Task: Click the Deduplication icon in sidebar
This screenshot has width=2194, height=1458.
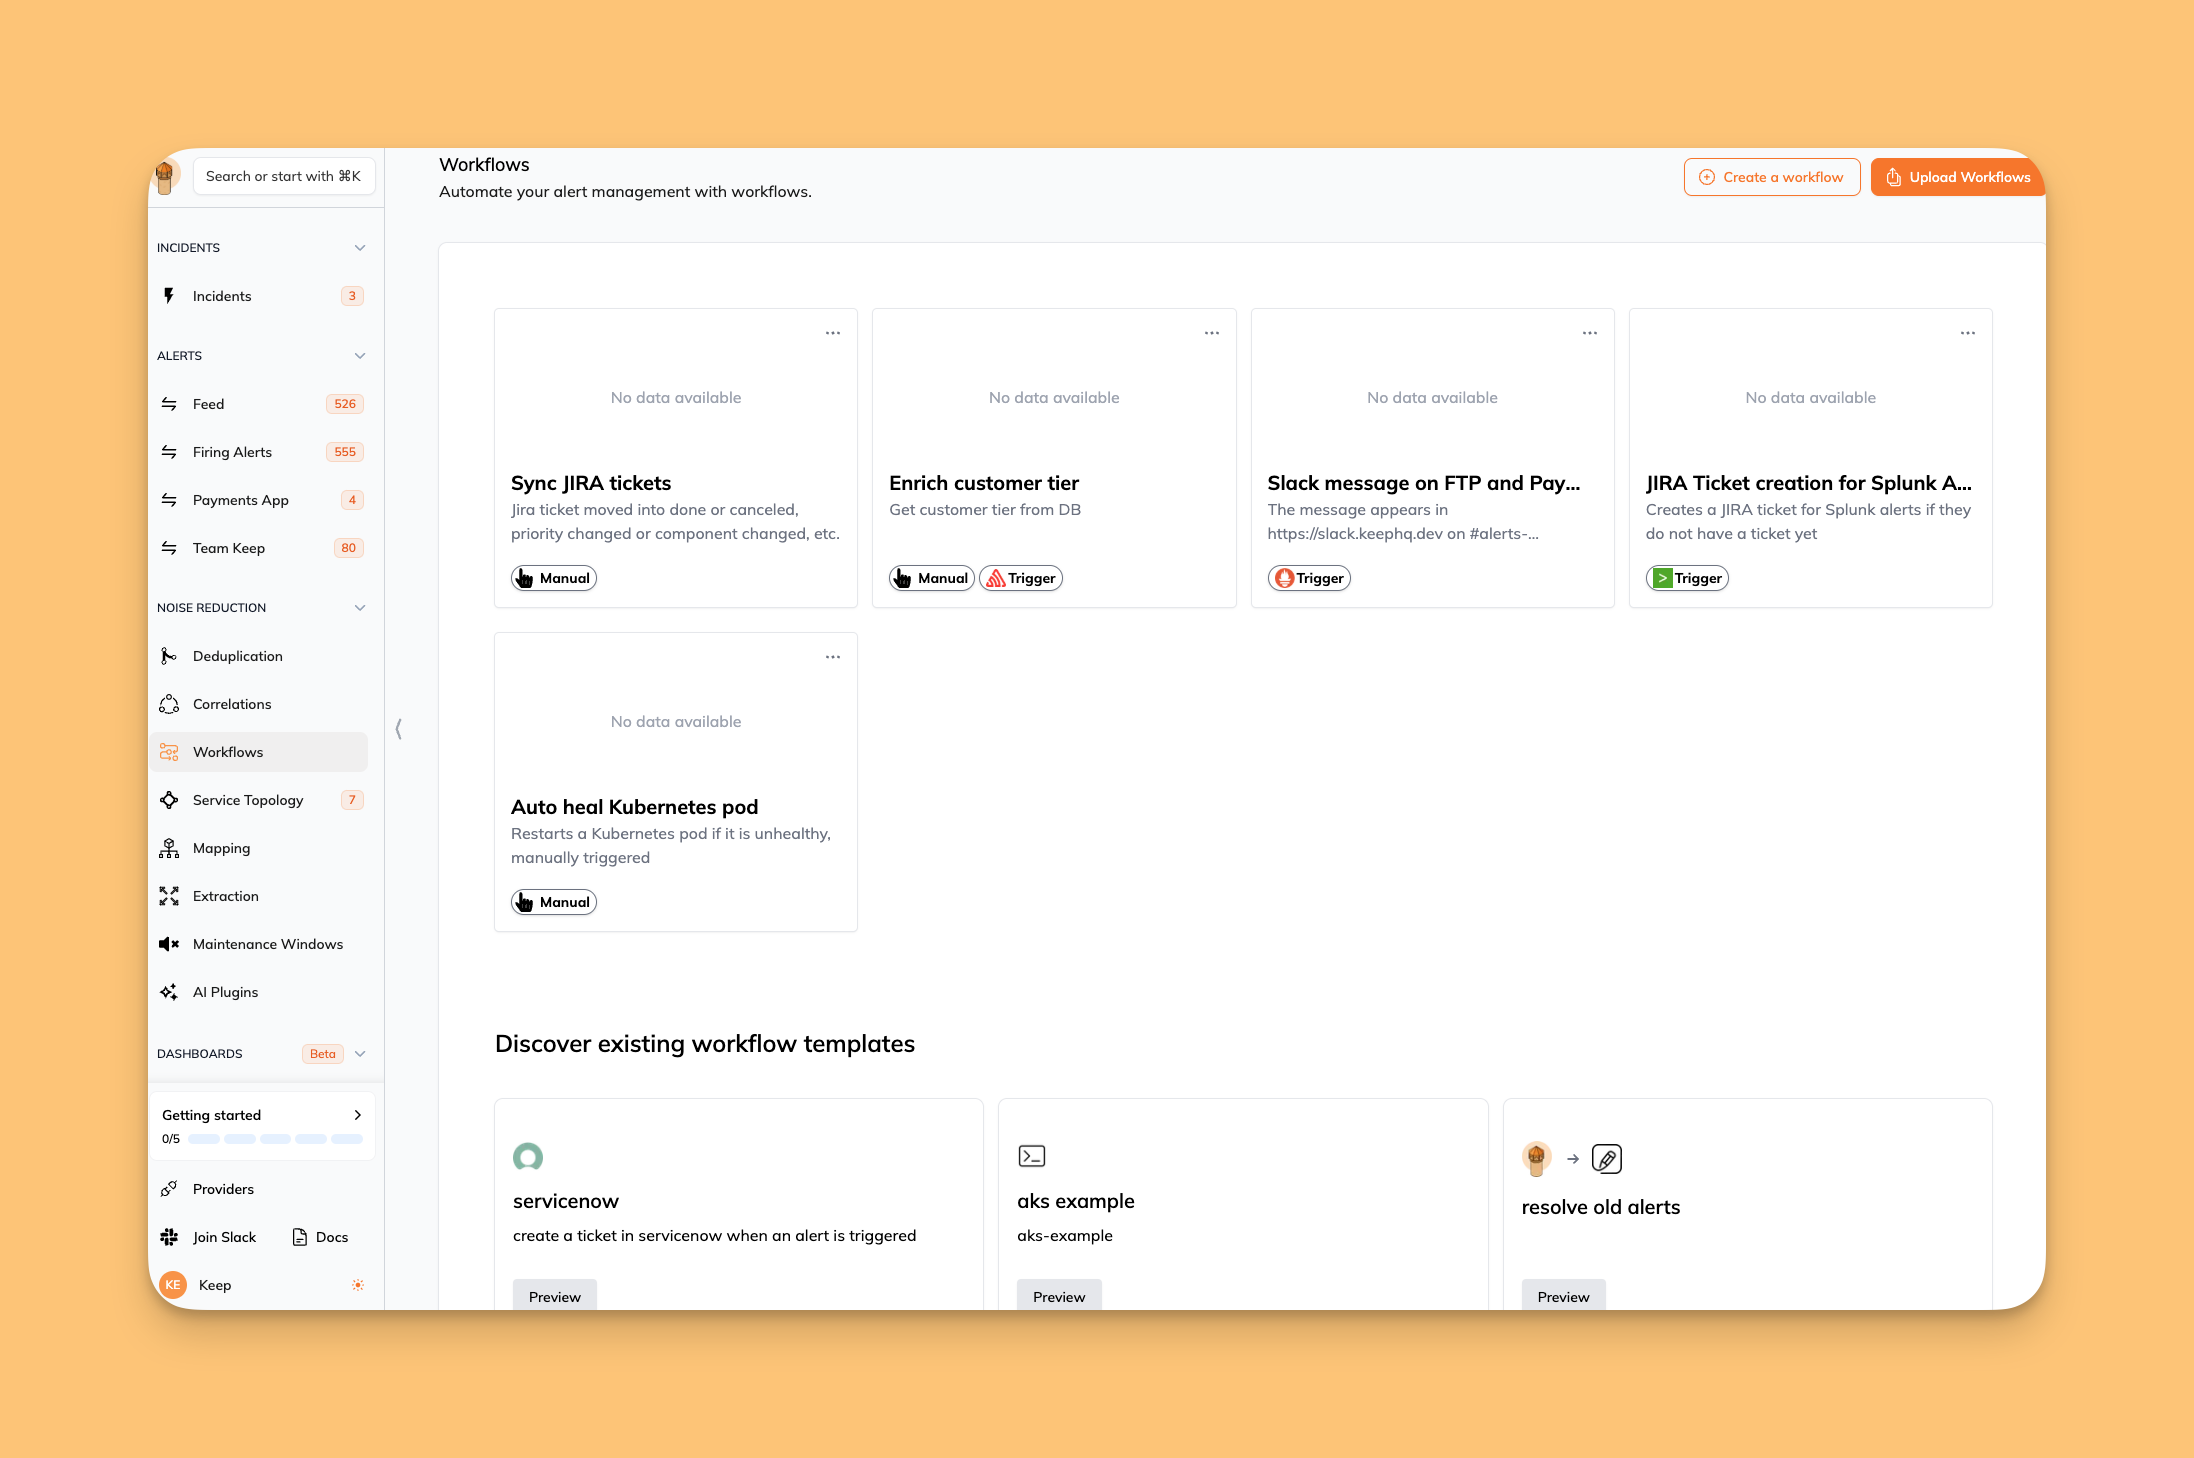Action: click(169, 656)
